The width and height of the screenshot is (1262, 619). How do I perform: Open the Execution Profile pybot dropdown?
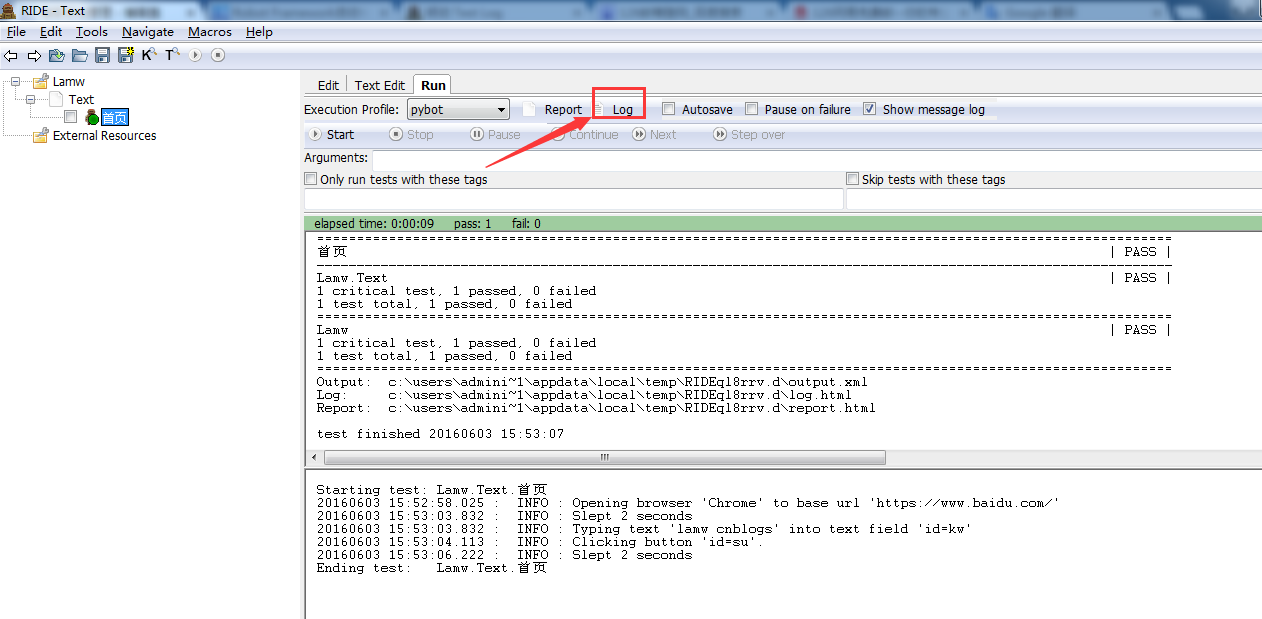tap(459, 110)
